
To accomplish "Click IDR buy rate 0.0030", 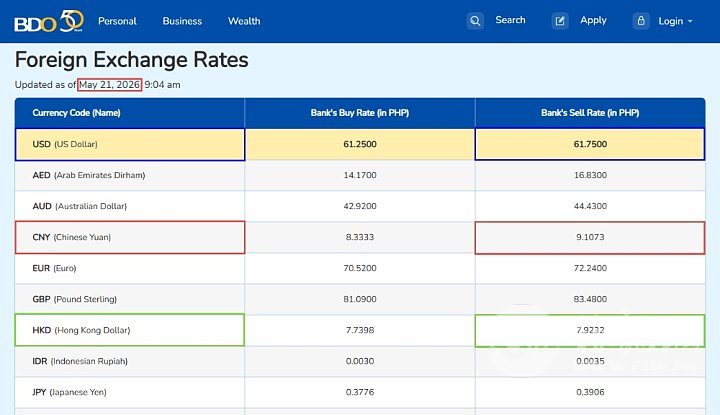I will (360, 361).
